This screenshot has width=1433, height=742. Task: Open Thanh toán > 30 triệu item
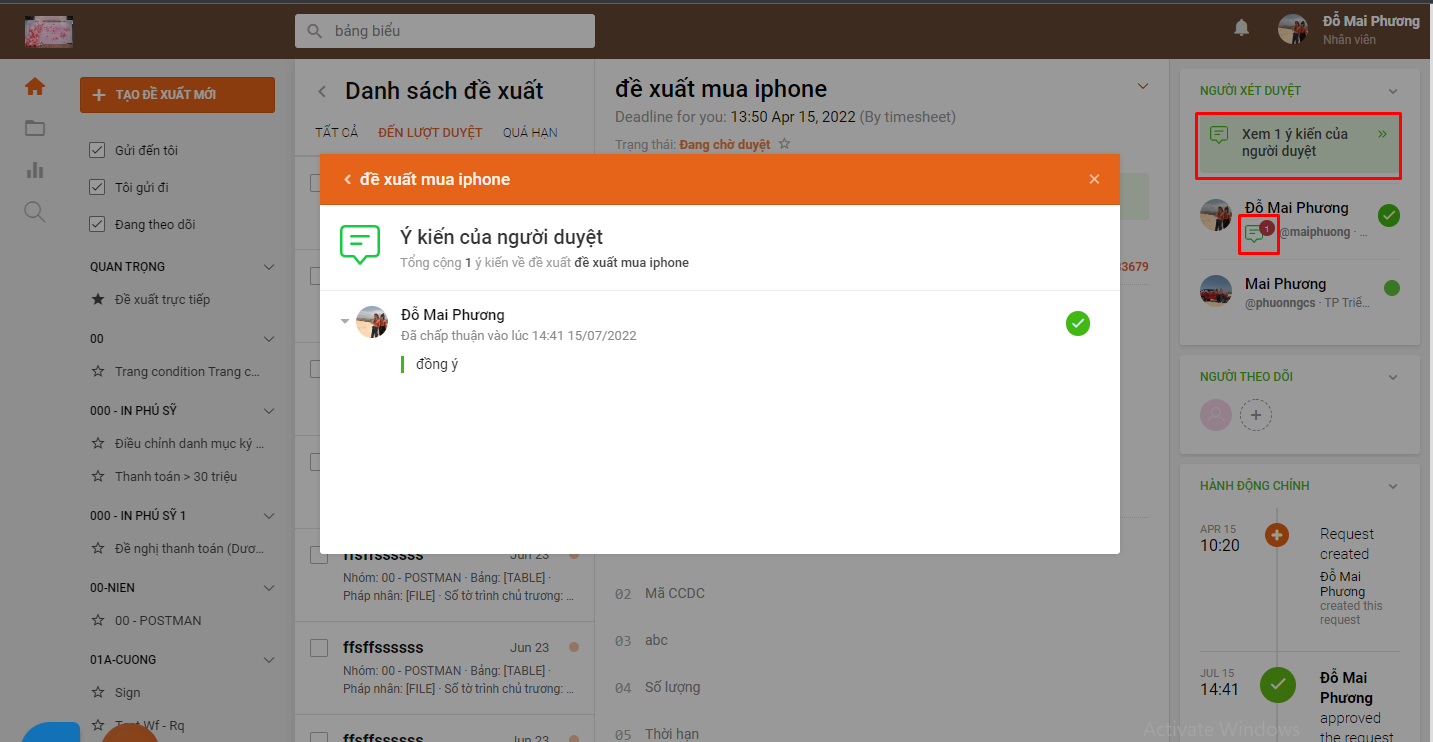(x=176, y=476)
